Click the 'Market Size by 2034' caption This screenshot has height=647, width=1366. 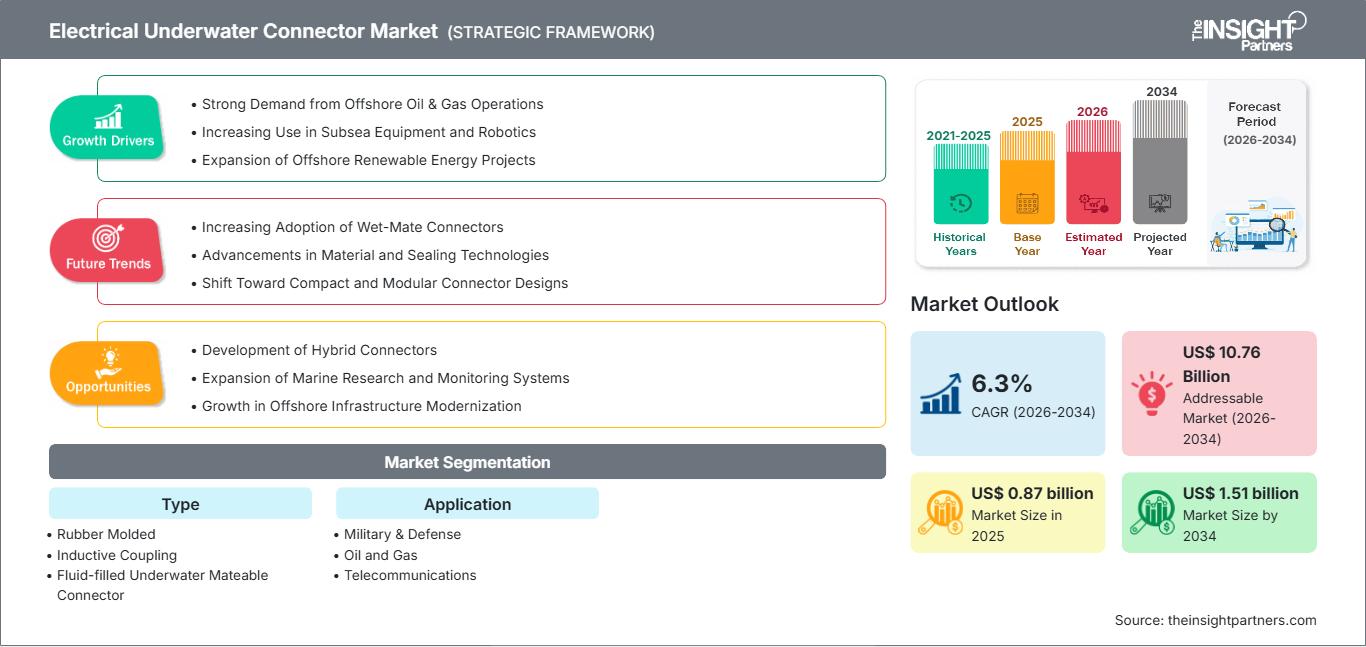pos(1228,526)
